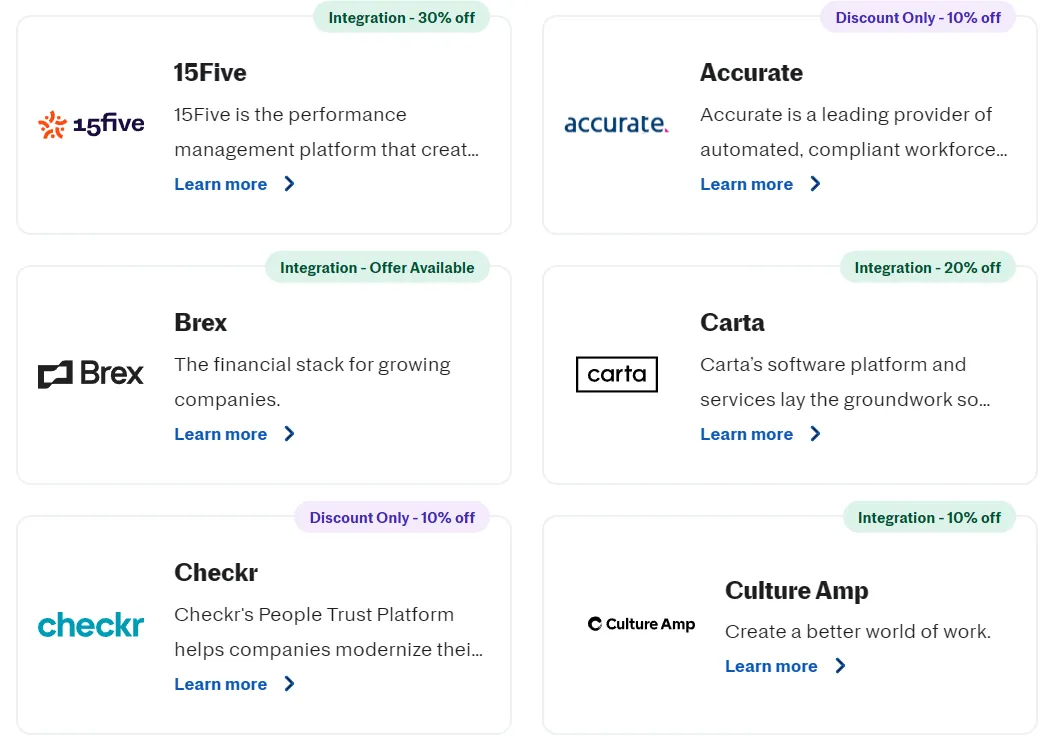
Task: Click the Checkr logo
Action: pyautogui.click(x=91, y=625)
